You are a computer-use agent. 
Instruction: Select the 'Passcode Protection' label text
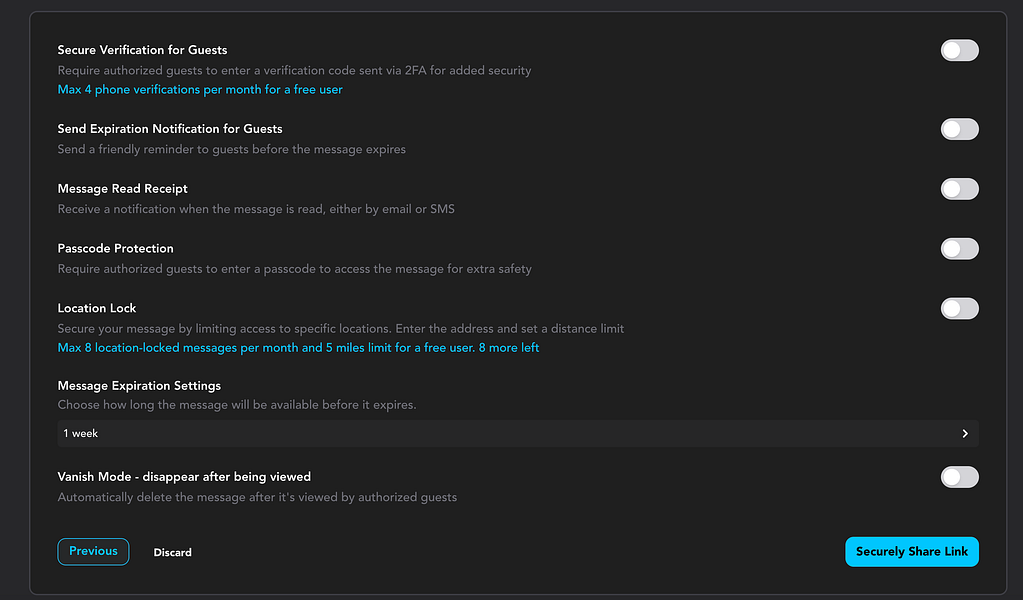[x=115, y=248]
